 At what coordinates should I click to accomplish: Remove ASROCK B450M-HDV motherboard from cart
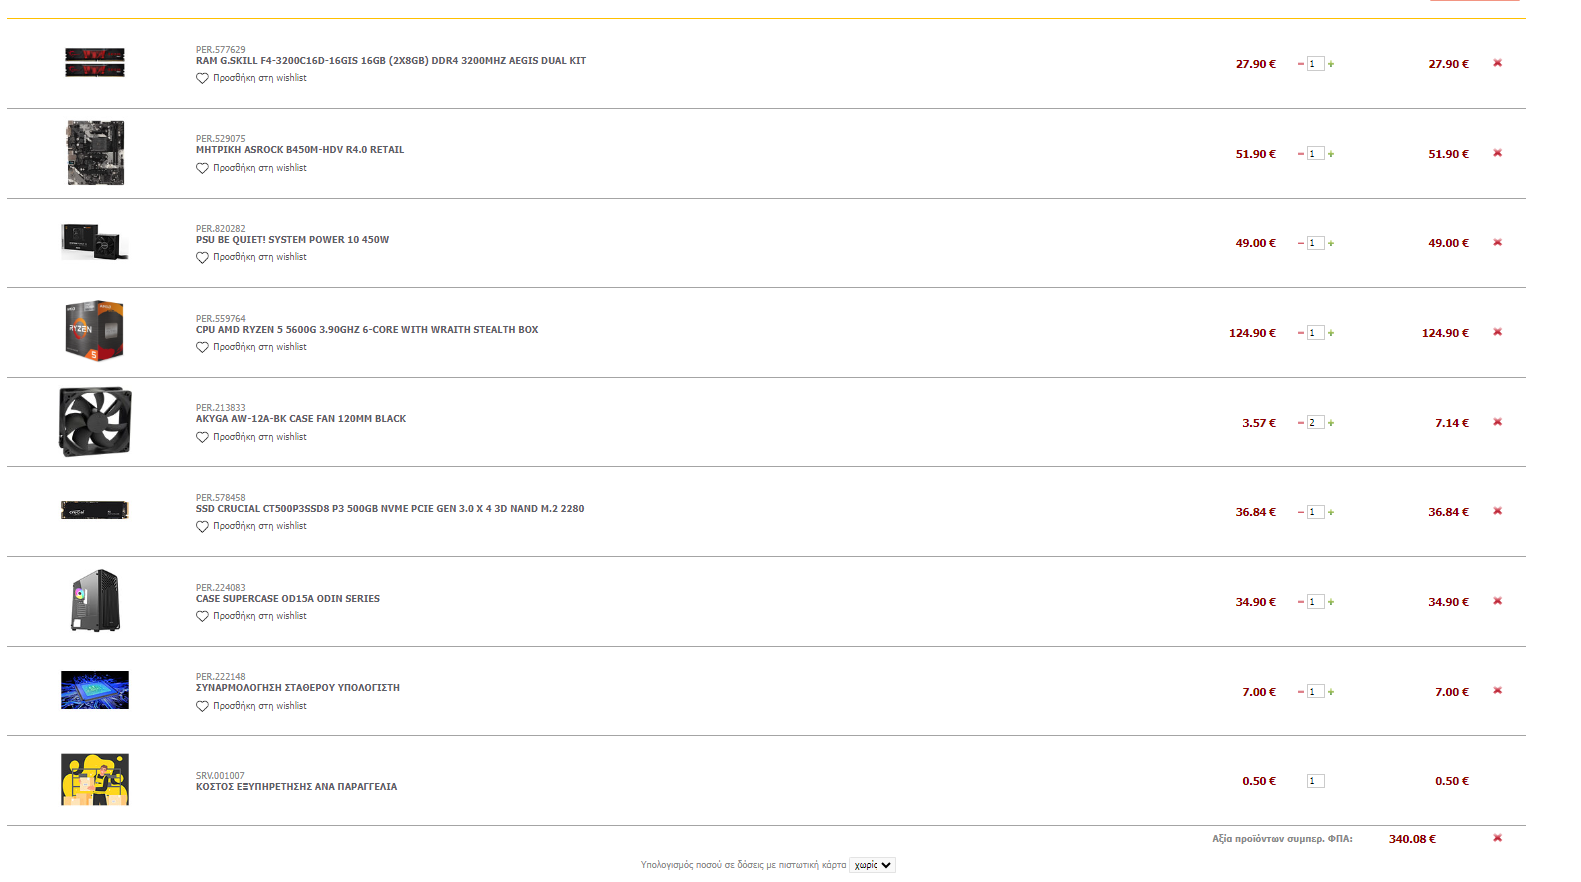[x=1497, y=153]
